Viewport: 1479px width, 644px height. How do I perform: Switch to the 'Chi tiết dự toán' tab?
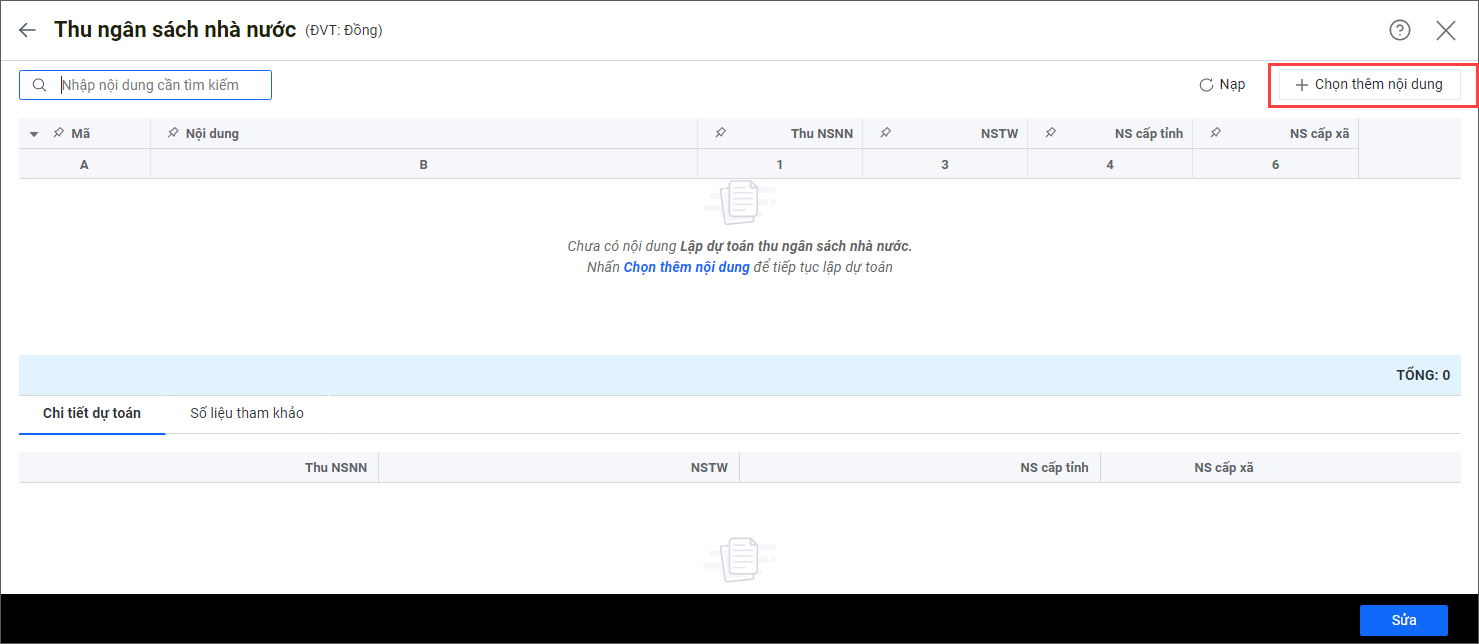click(92, 413)
